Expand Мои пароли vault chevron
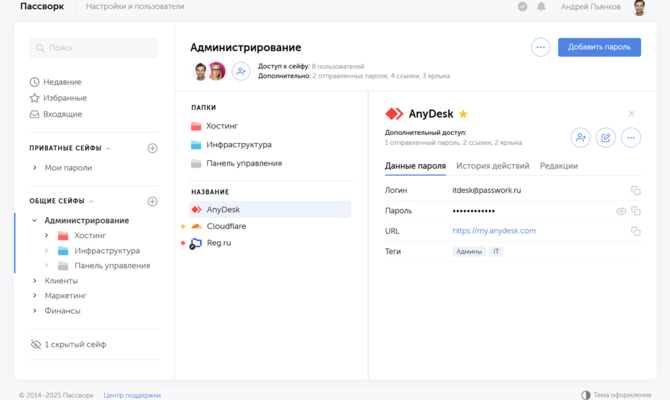 point(35,168)
